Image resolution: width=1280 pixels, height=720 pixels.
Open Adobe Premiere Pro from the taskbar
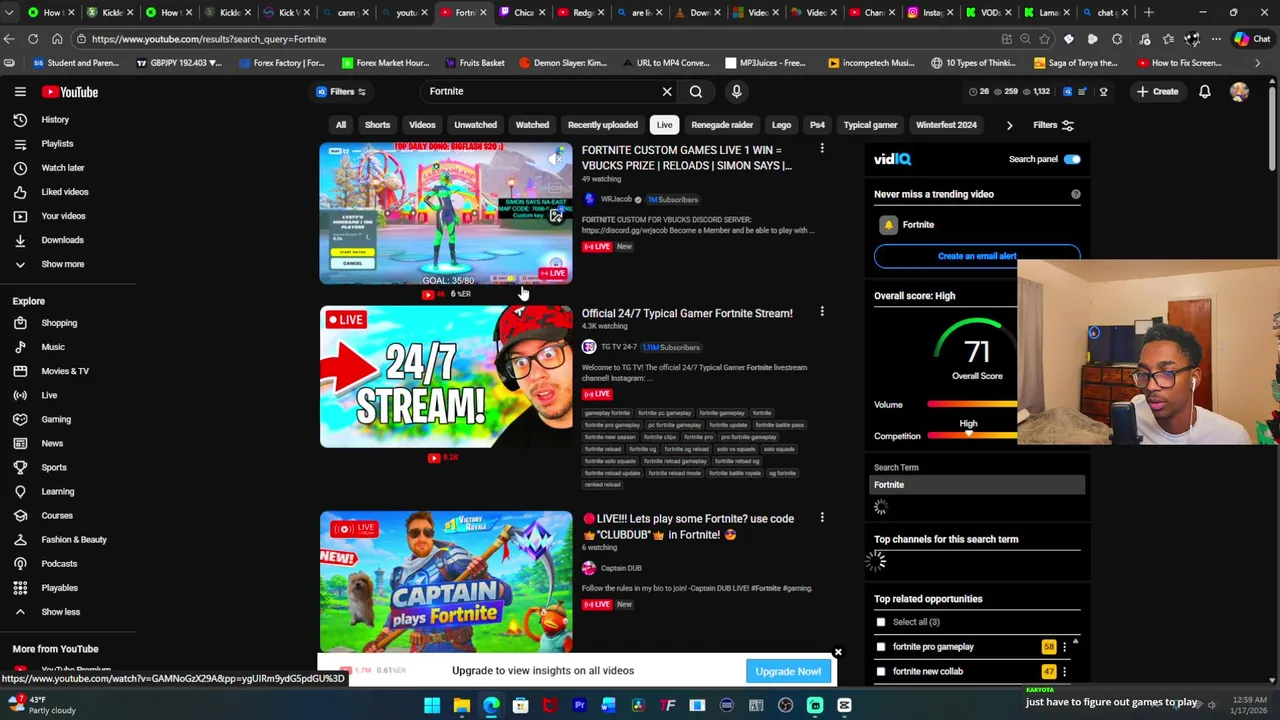coord(579,706)
